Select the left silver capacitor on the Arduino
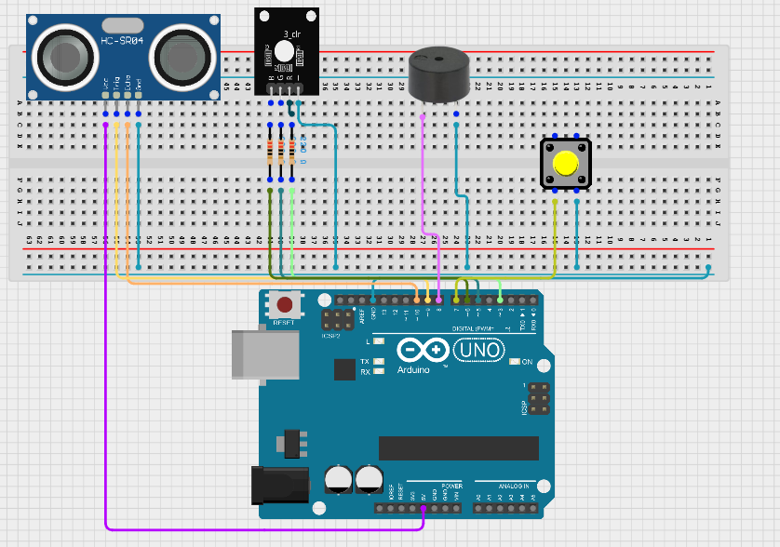Screen dimensions: 780x547 click(x=338, y=479)
